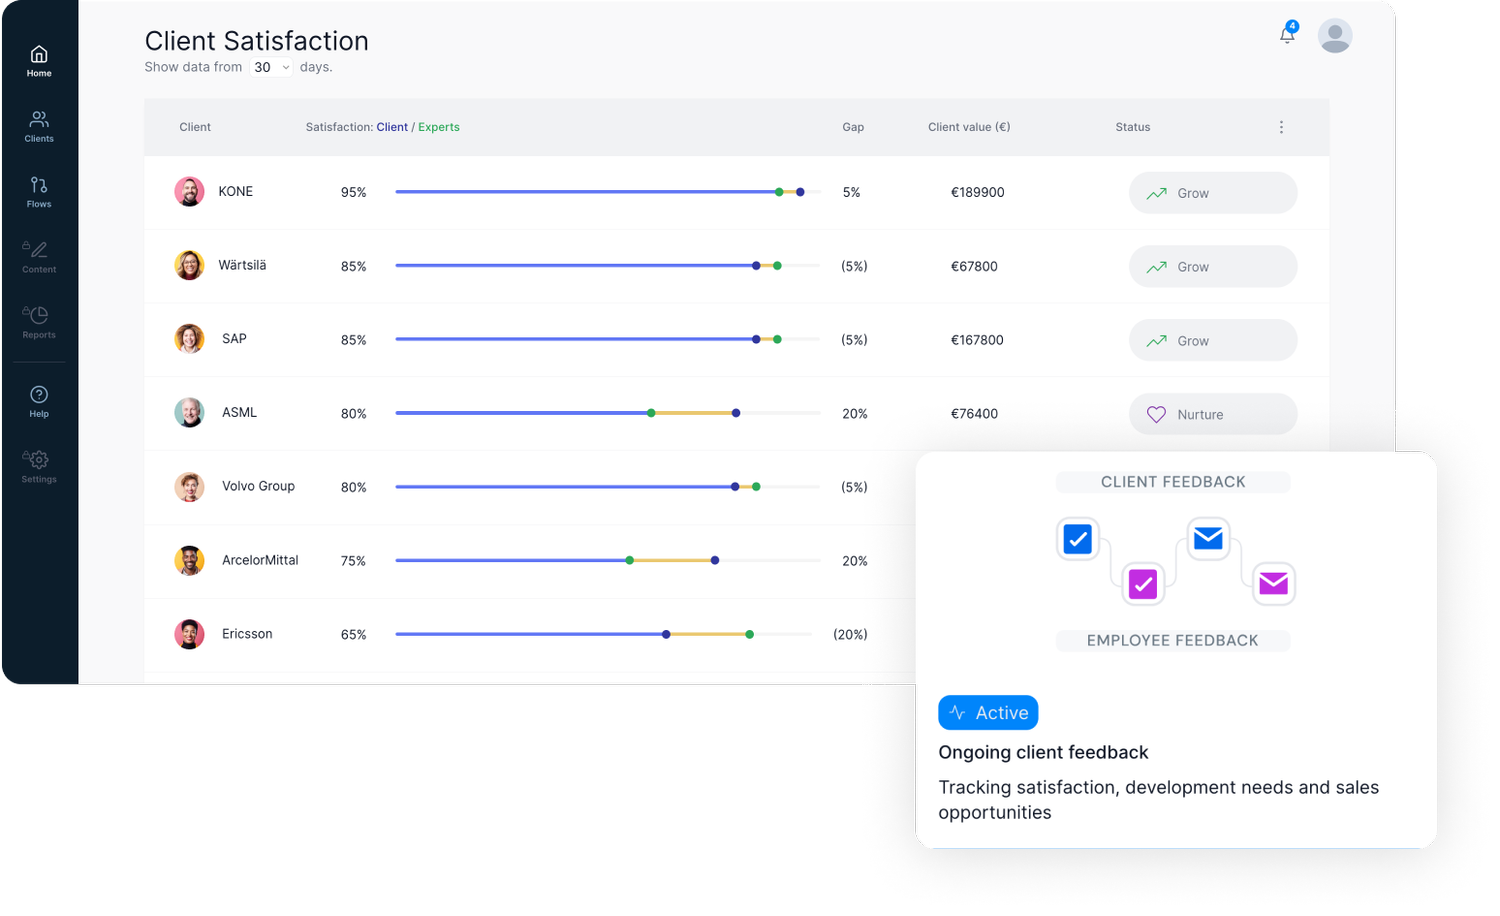Select the Volvo Group client name

pyautogui.click(x=258, y=486)
